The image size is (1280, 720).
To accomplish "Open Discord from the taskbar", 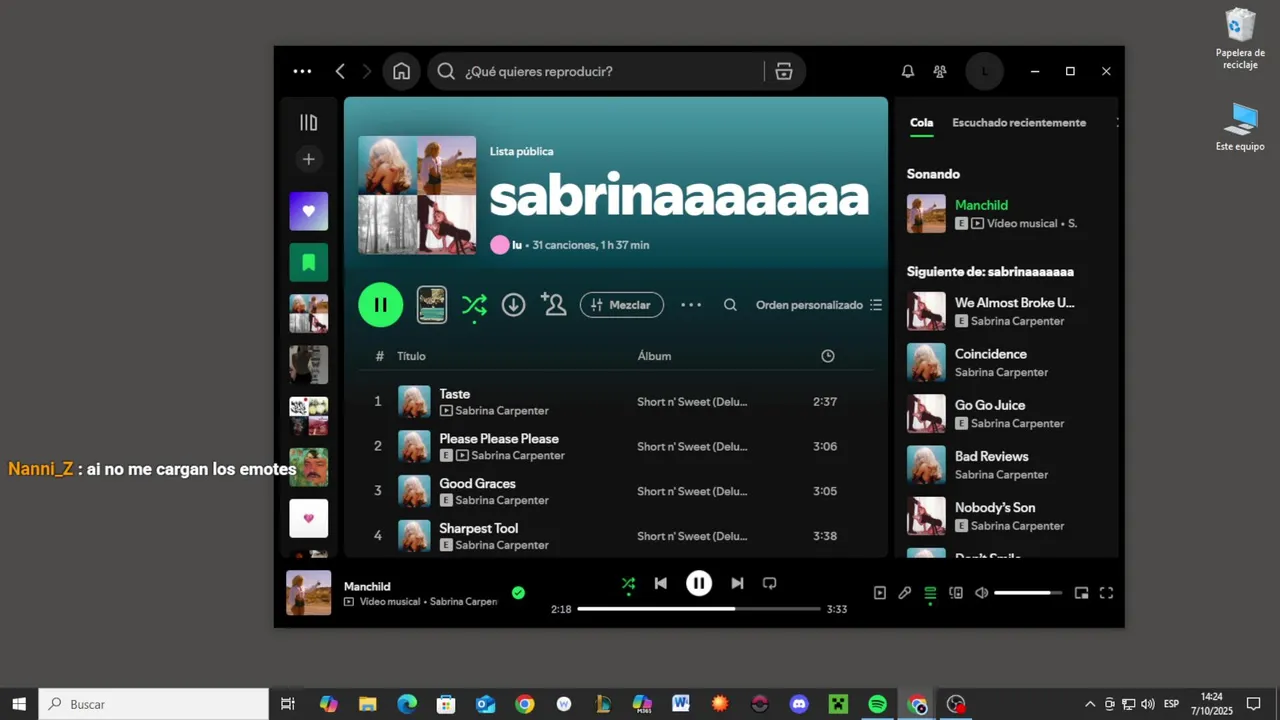I will (799, 704).
